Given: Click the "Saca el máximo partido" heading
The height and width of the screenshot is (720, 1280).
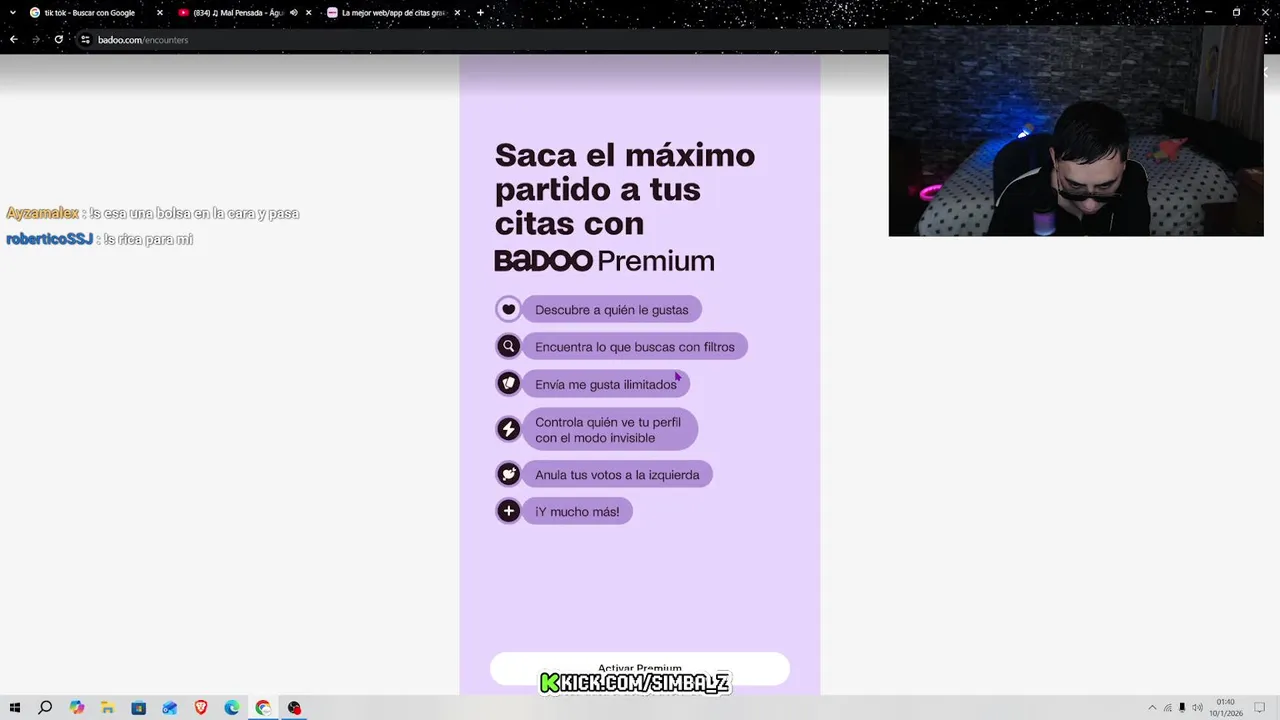Looking at the screenshot, I should [x=625, y=189].
